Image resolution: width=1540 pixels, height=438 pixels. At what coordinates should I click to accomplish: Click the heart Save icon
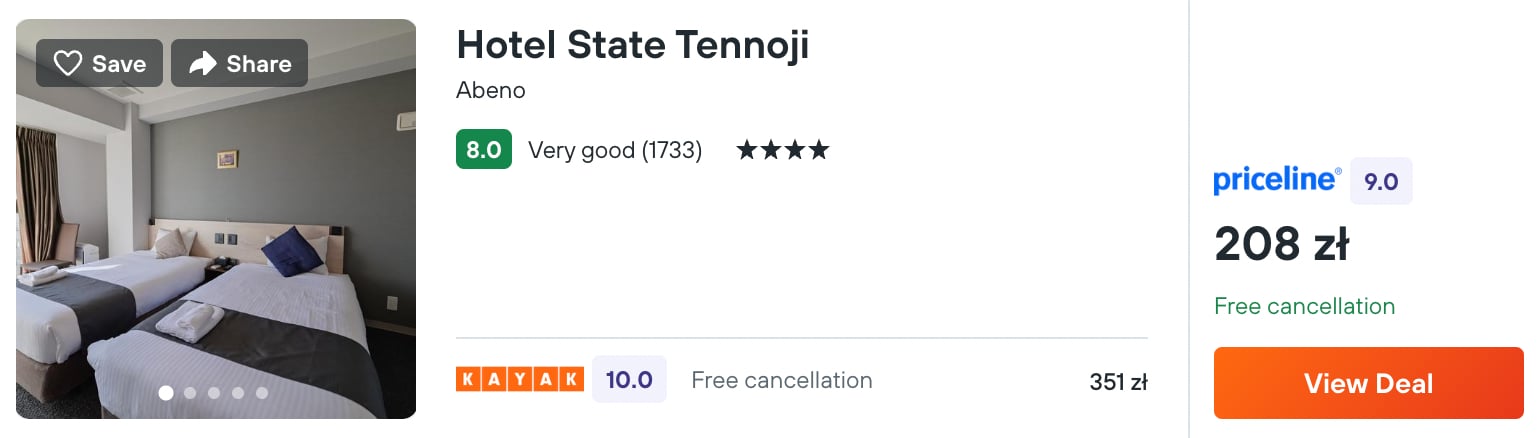pyautogui.click(x=67, y=64)
